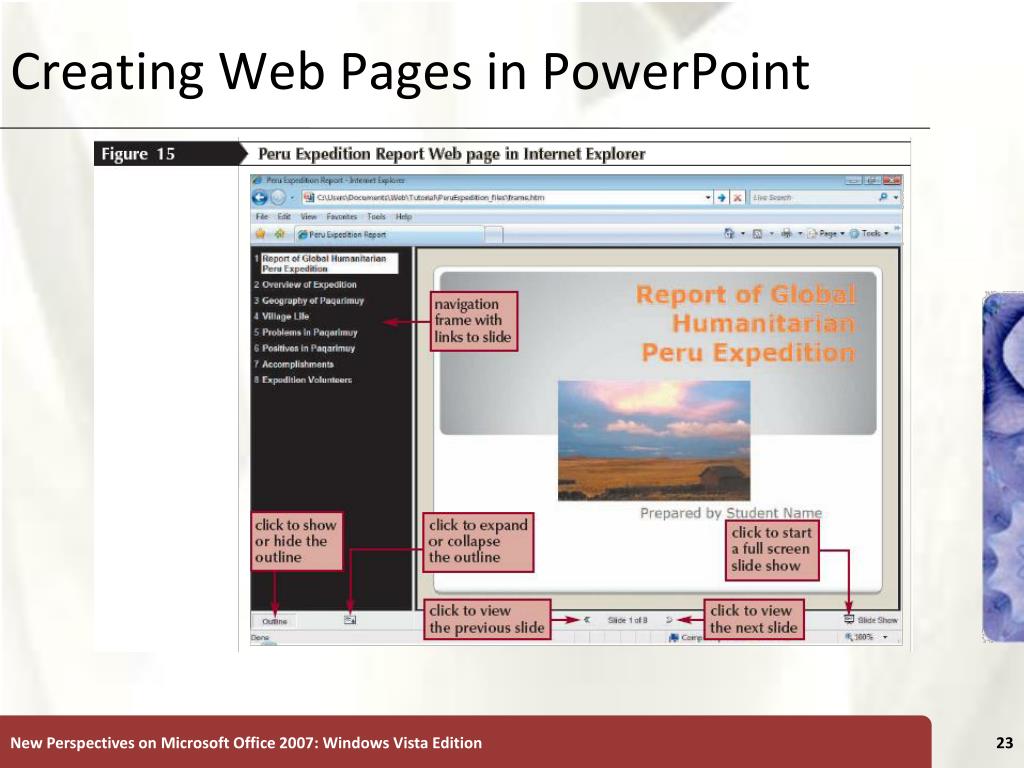Click the Add to Favorites star-plus icon

(x=280, y=234)
